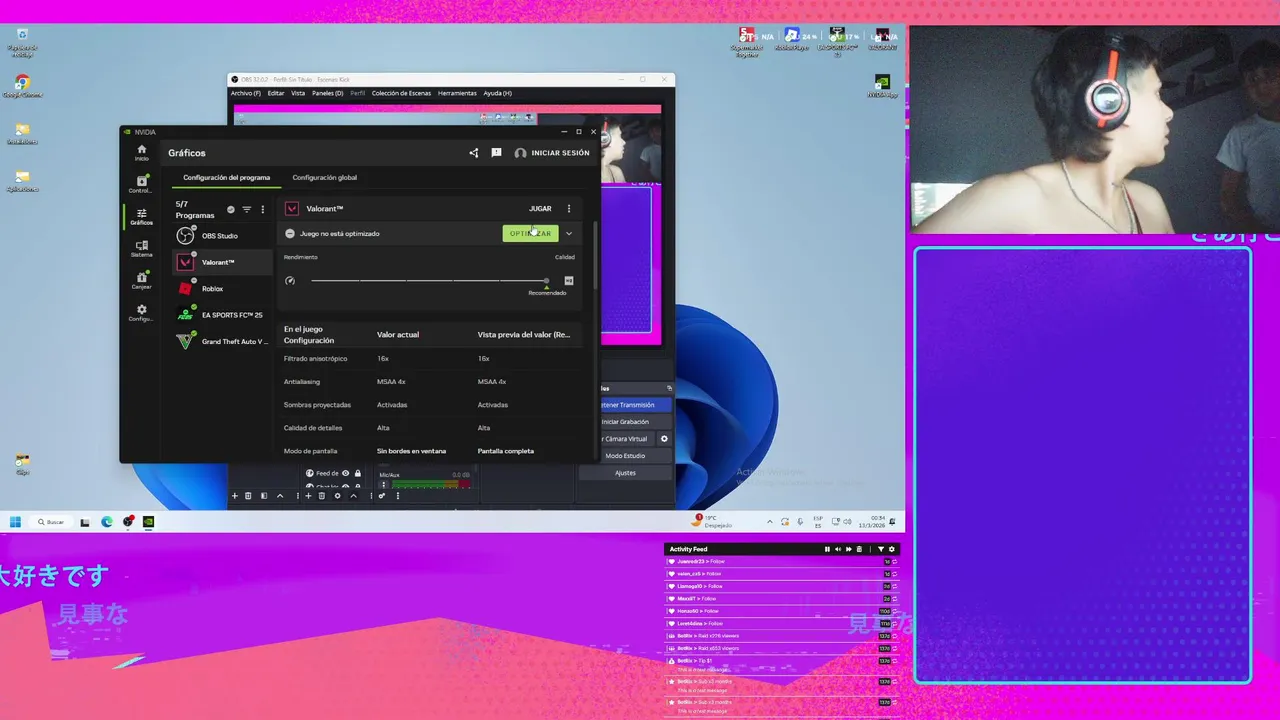Open Papelera de reciclaje on desktop
The height and width of the screenshot is (720, 1280).
point(22,40)
